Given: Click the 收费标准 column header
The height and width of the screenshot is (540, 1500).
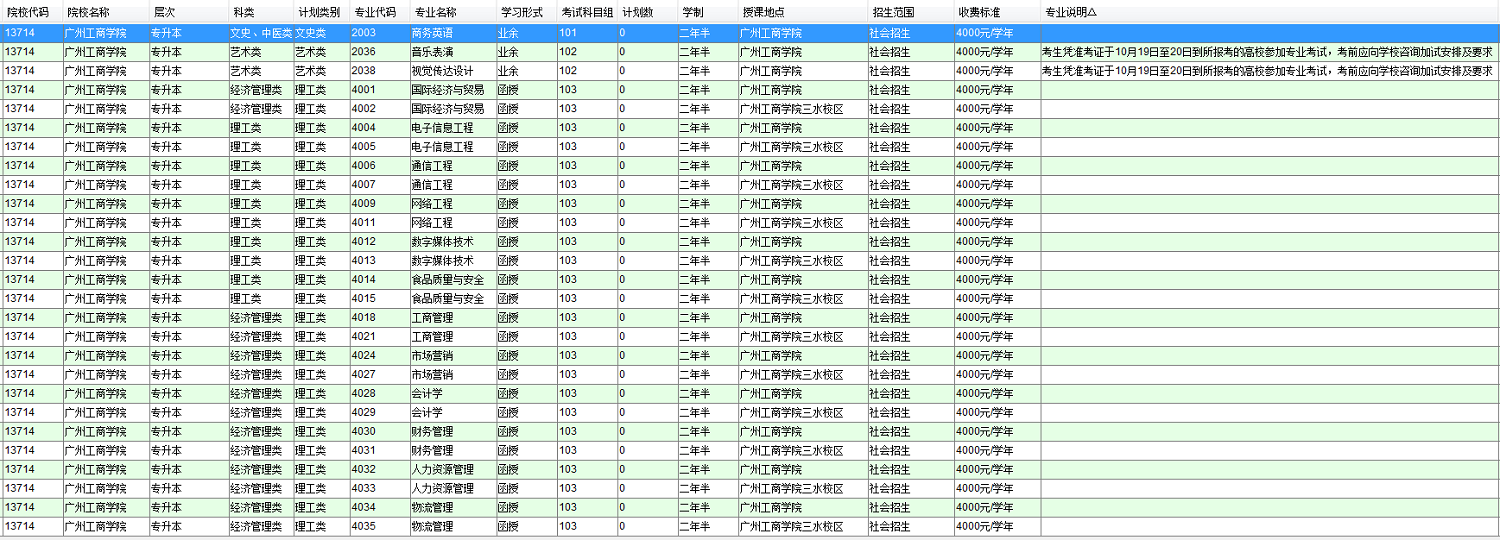Looking at the screenshot, I should coord(979,13).
